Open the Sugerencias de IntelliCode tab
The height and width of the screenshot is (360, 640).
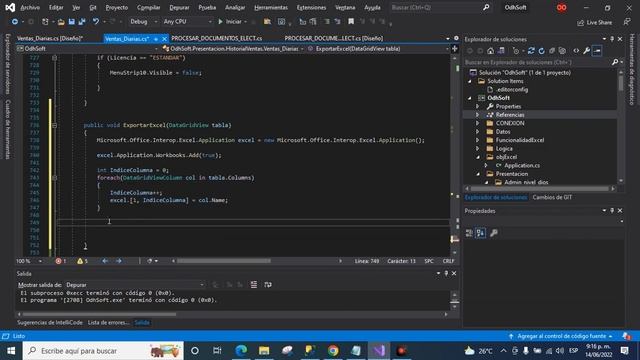[50, 323]
